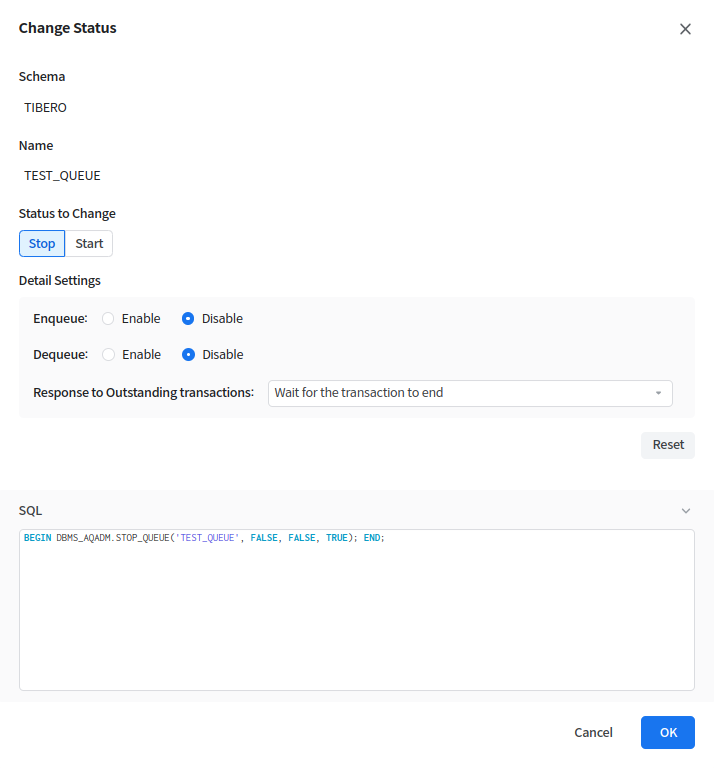Screen dimensions: 714x768
Task: Collapse the SQL section using its chevron
Action: click(x=685, y=511)
